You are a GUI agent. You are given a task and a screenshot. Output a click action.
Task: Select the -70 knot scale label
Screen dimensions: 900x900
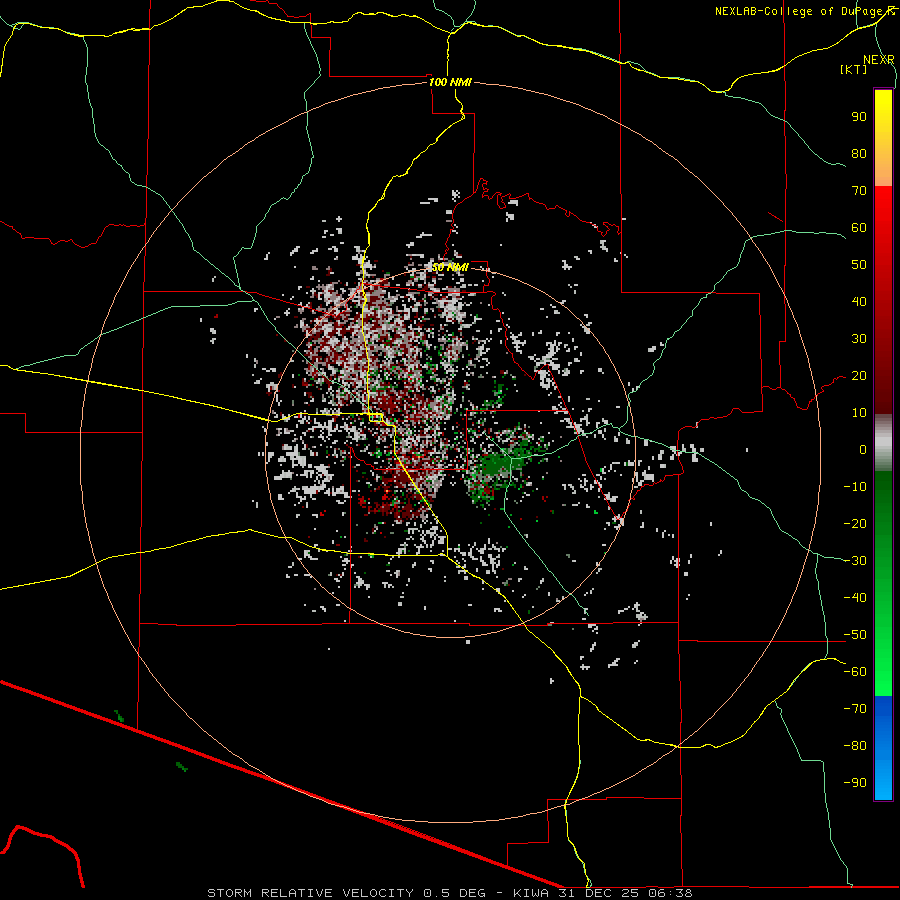pos(855,709)
